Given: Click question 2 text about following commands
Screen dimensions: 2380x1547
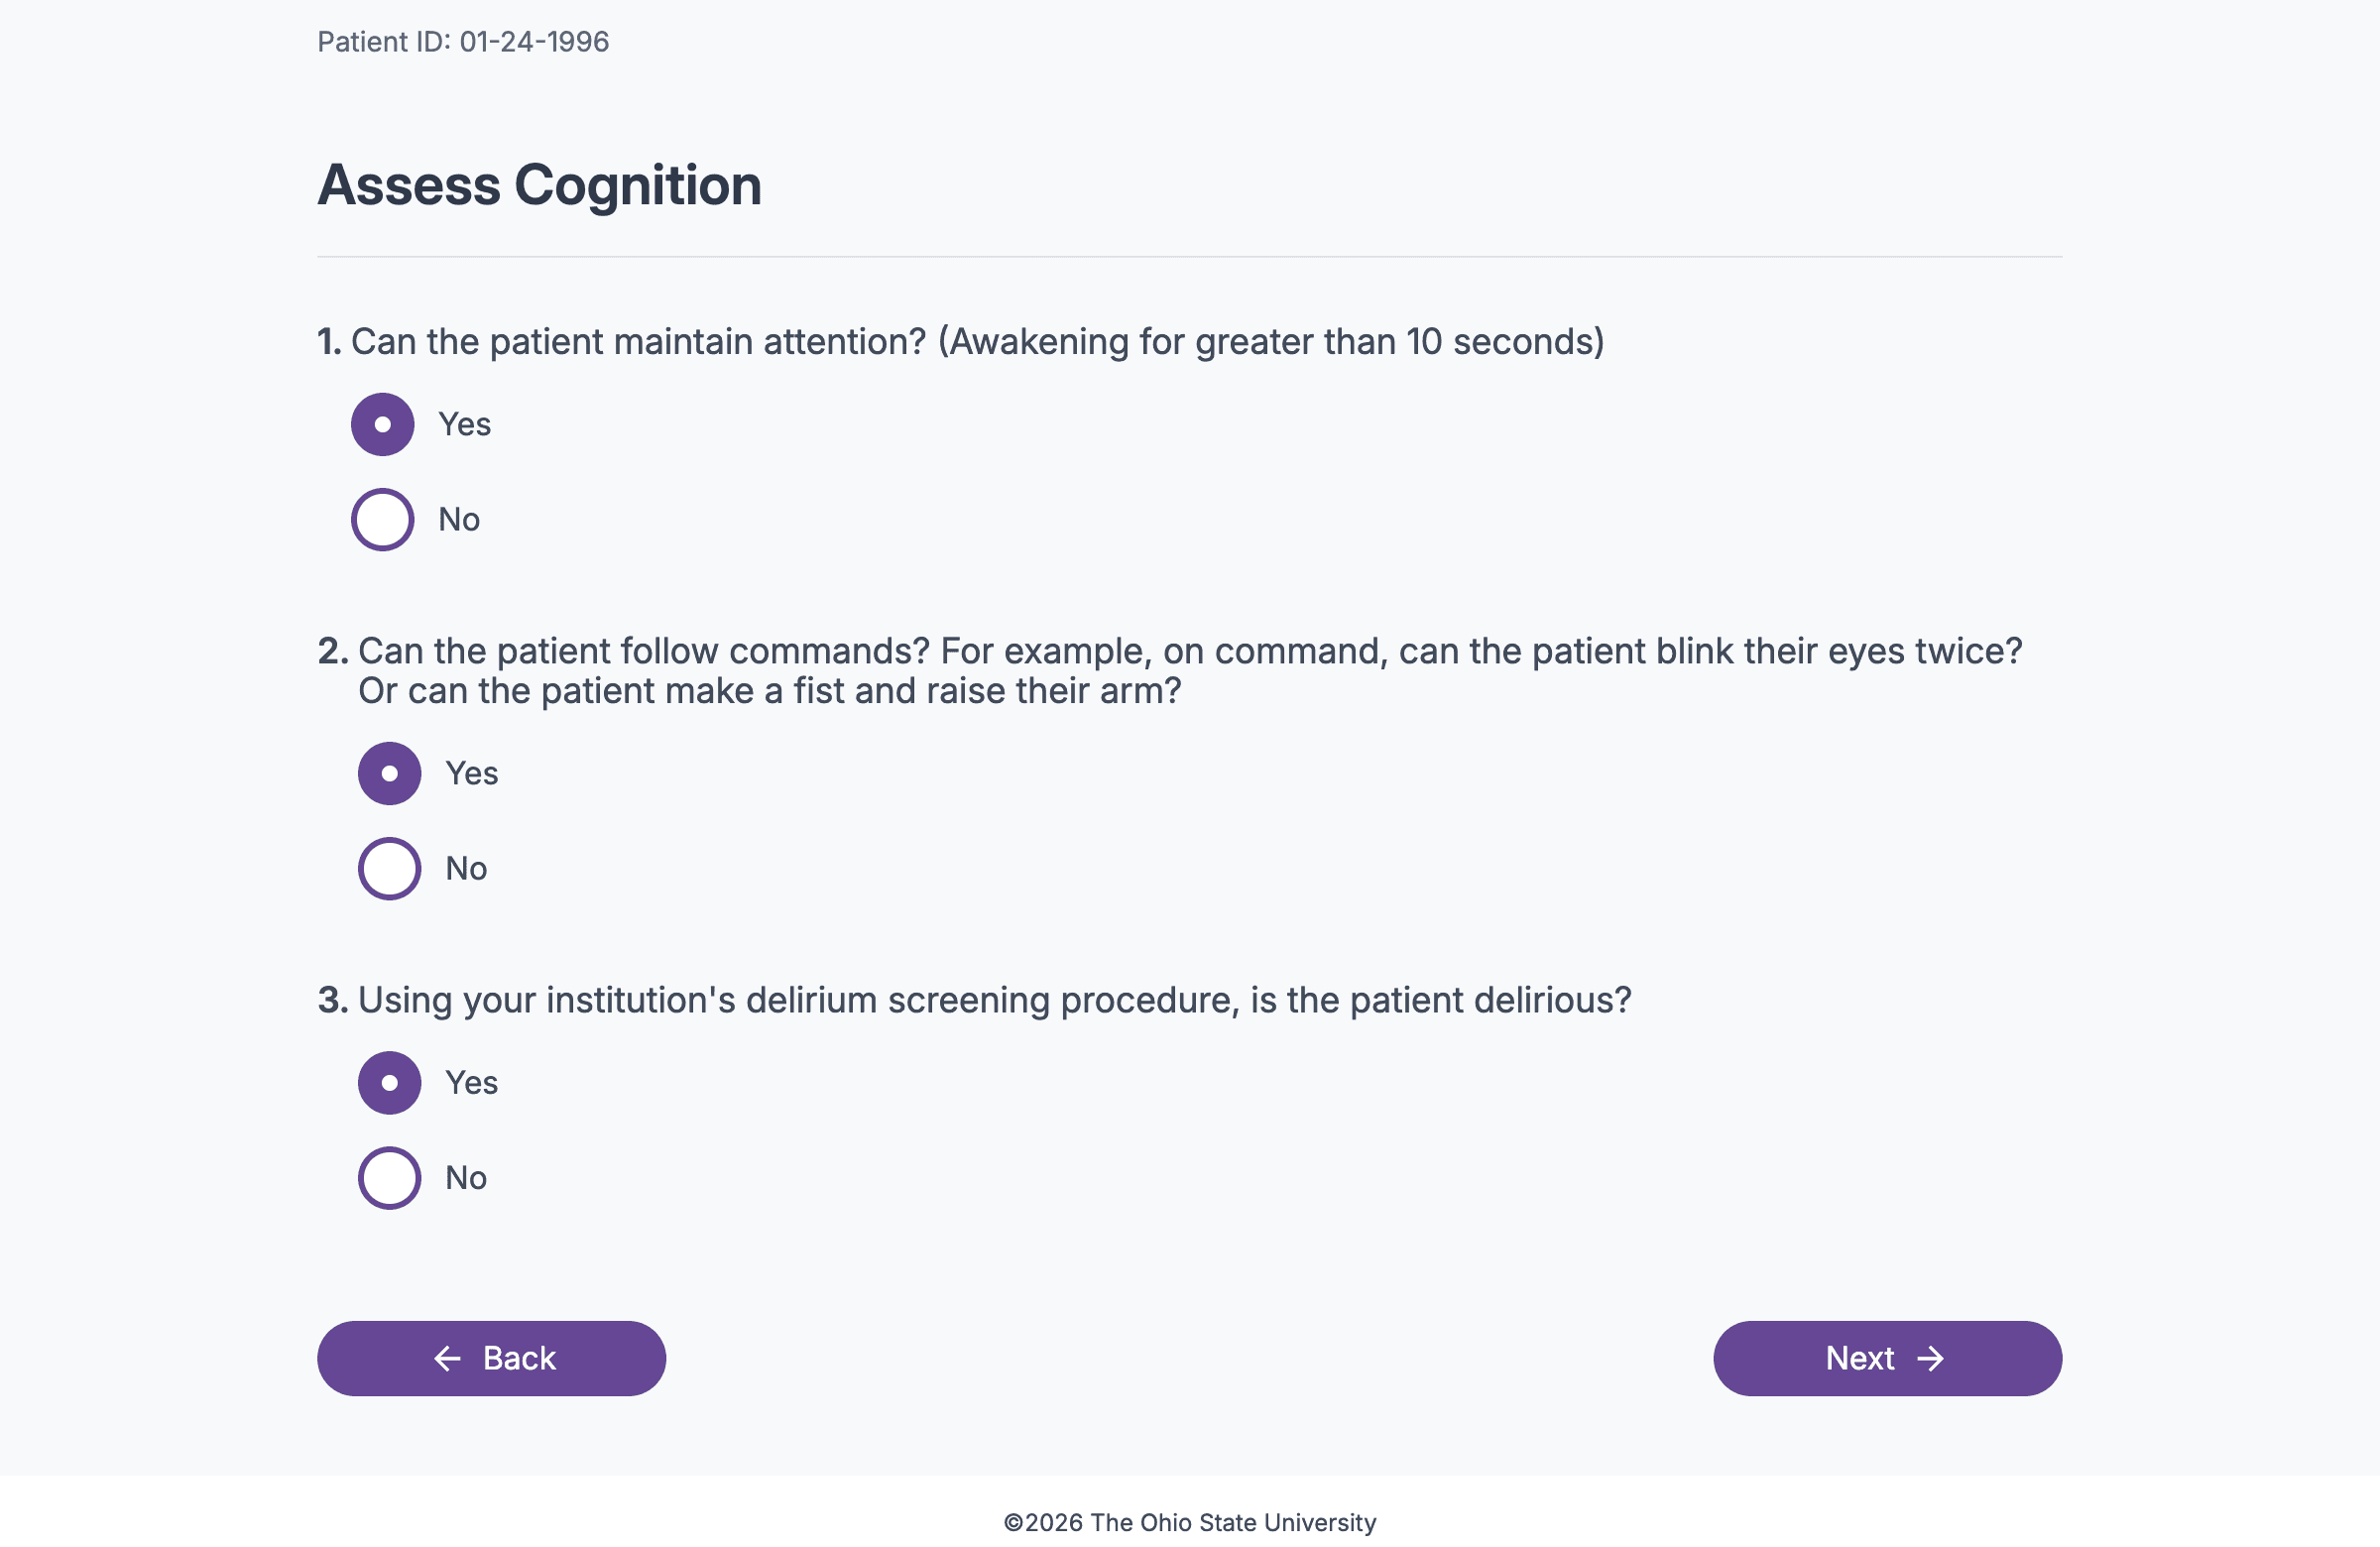Looking at the screenshot, I should tap(1170, 671).
